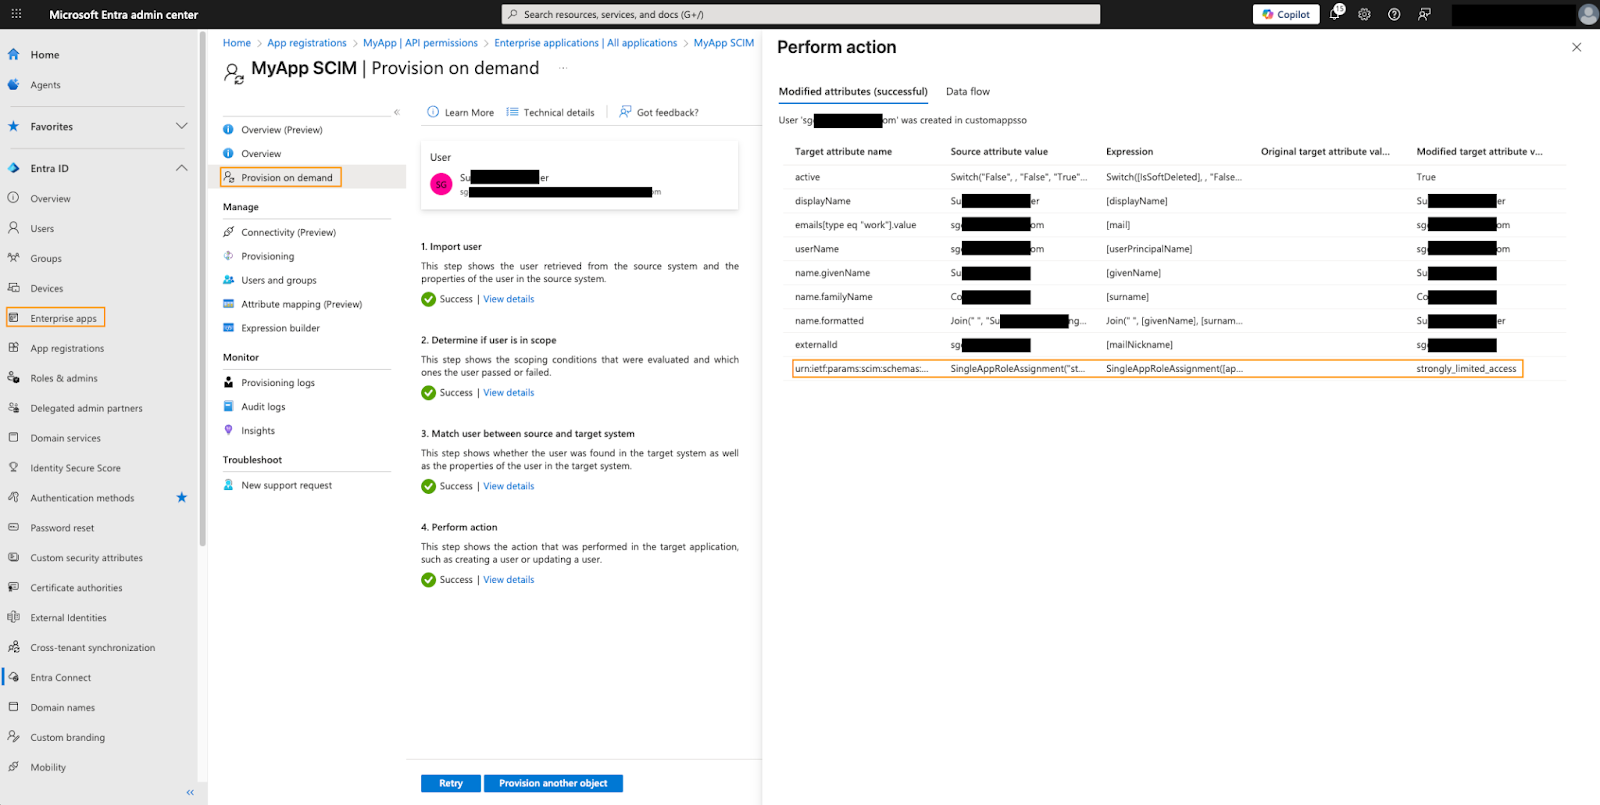Open settings gear in top bar
Image resolution: width=1600 pixels, height=805 pixels.
point(1364,14)
